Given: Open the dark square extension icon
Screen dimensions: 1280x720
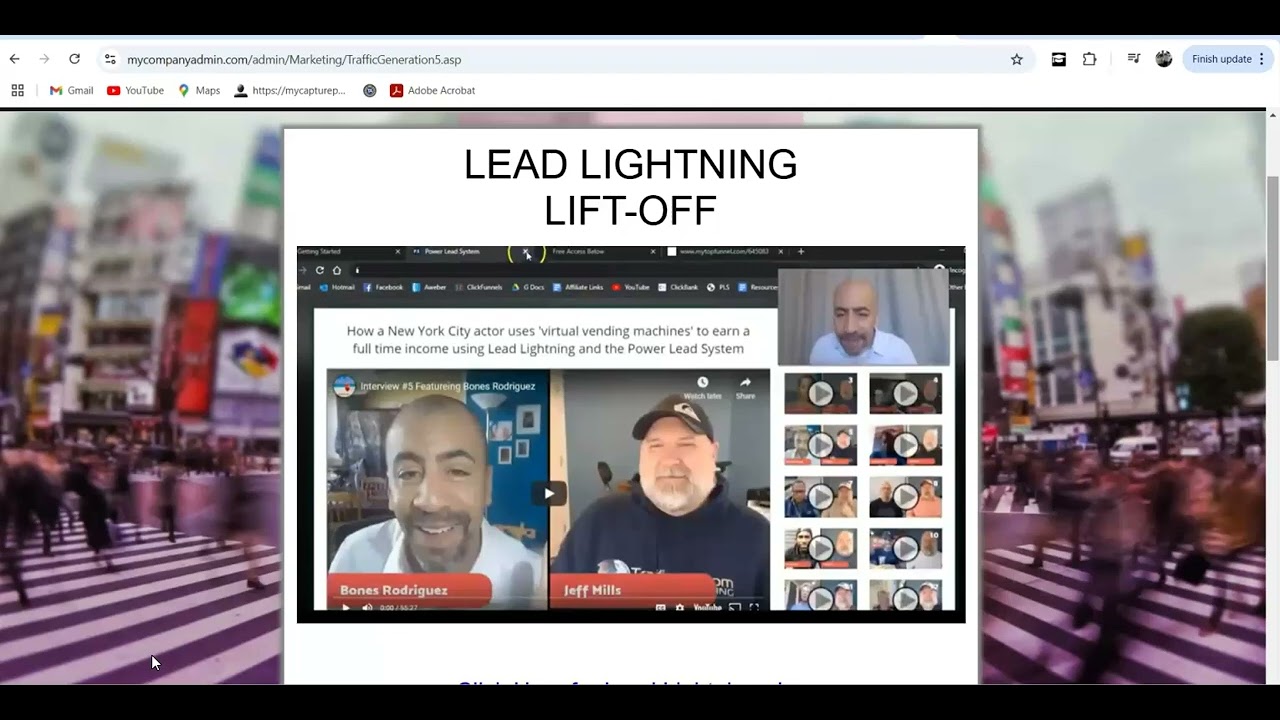Looking at the screenshot, I should click(1059, 59).
